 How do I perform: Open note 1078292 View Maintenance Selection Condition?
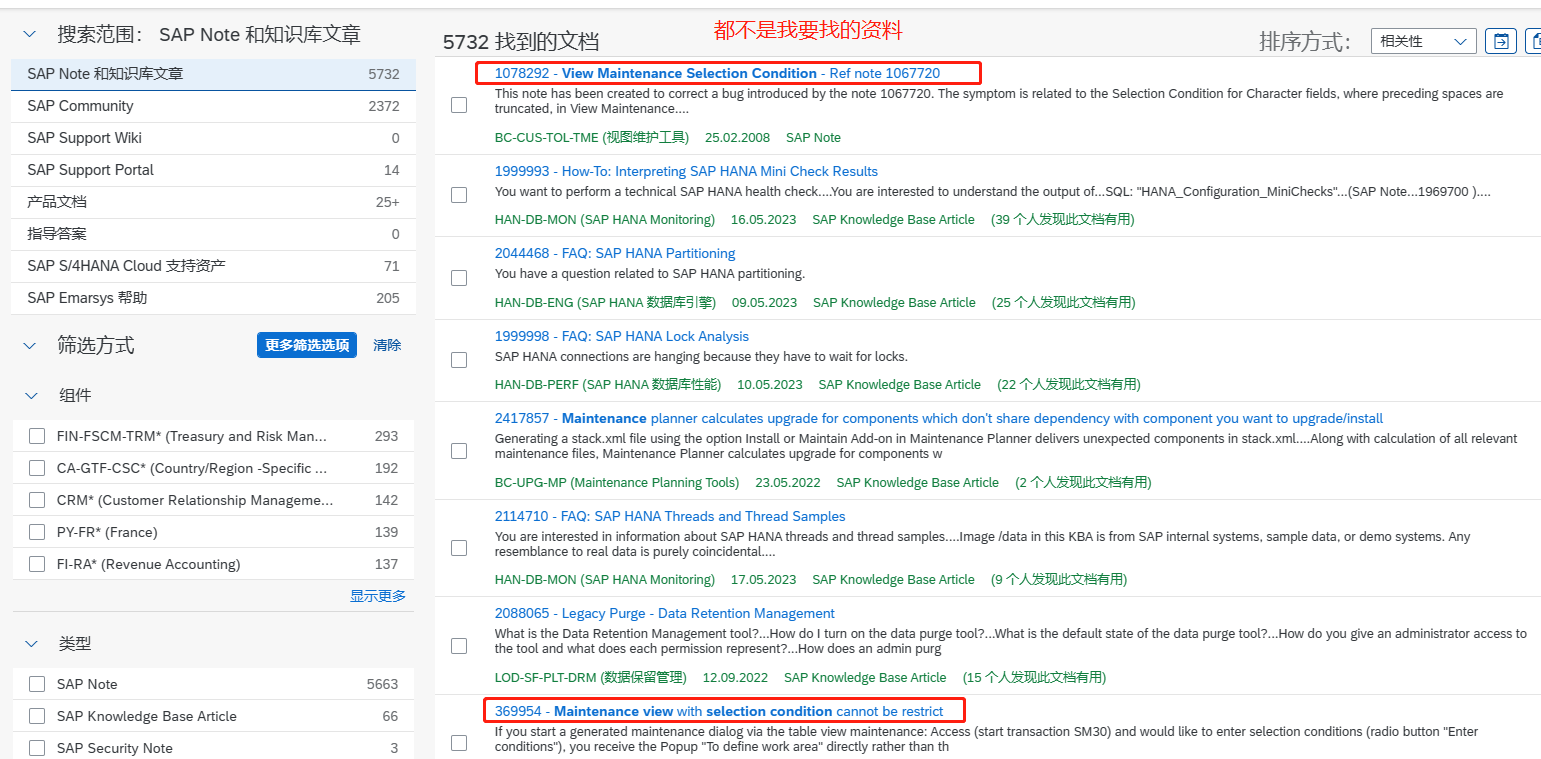[x=685, y=72]
